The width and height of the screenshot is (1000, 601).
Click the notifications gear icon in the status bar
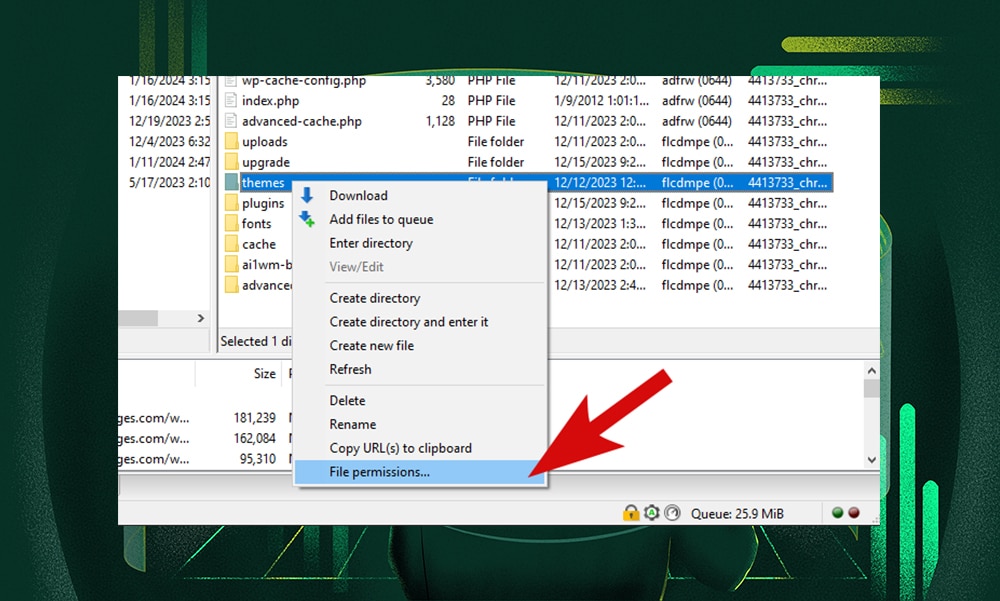tap(653, 513)
